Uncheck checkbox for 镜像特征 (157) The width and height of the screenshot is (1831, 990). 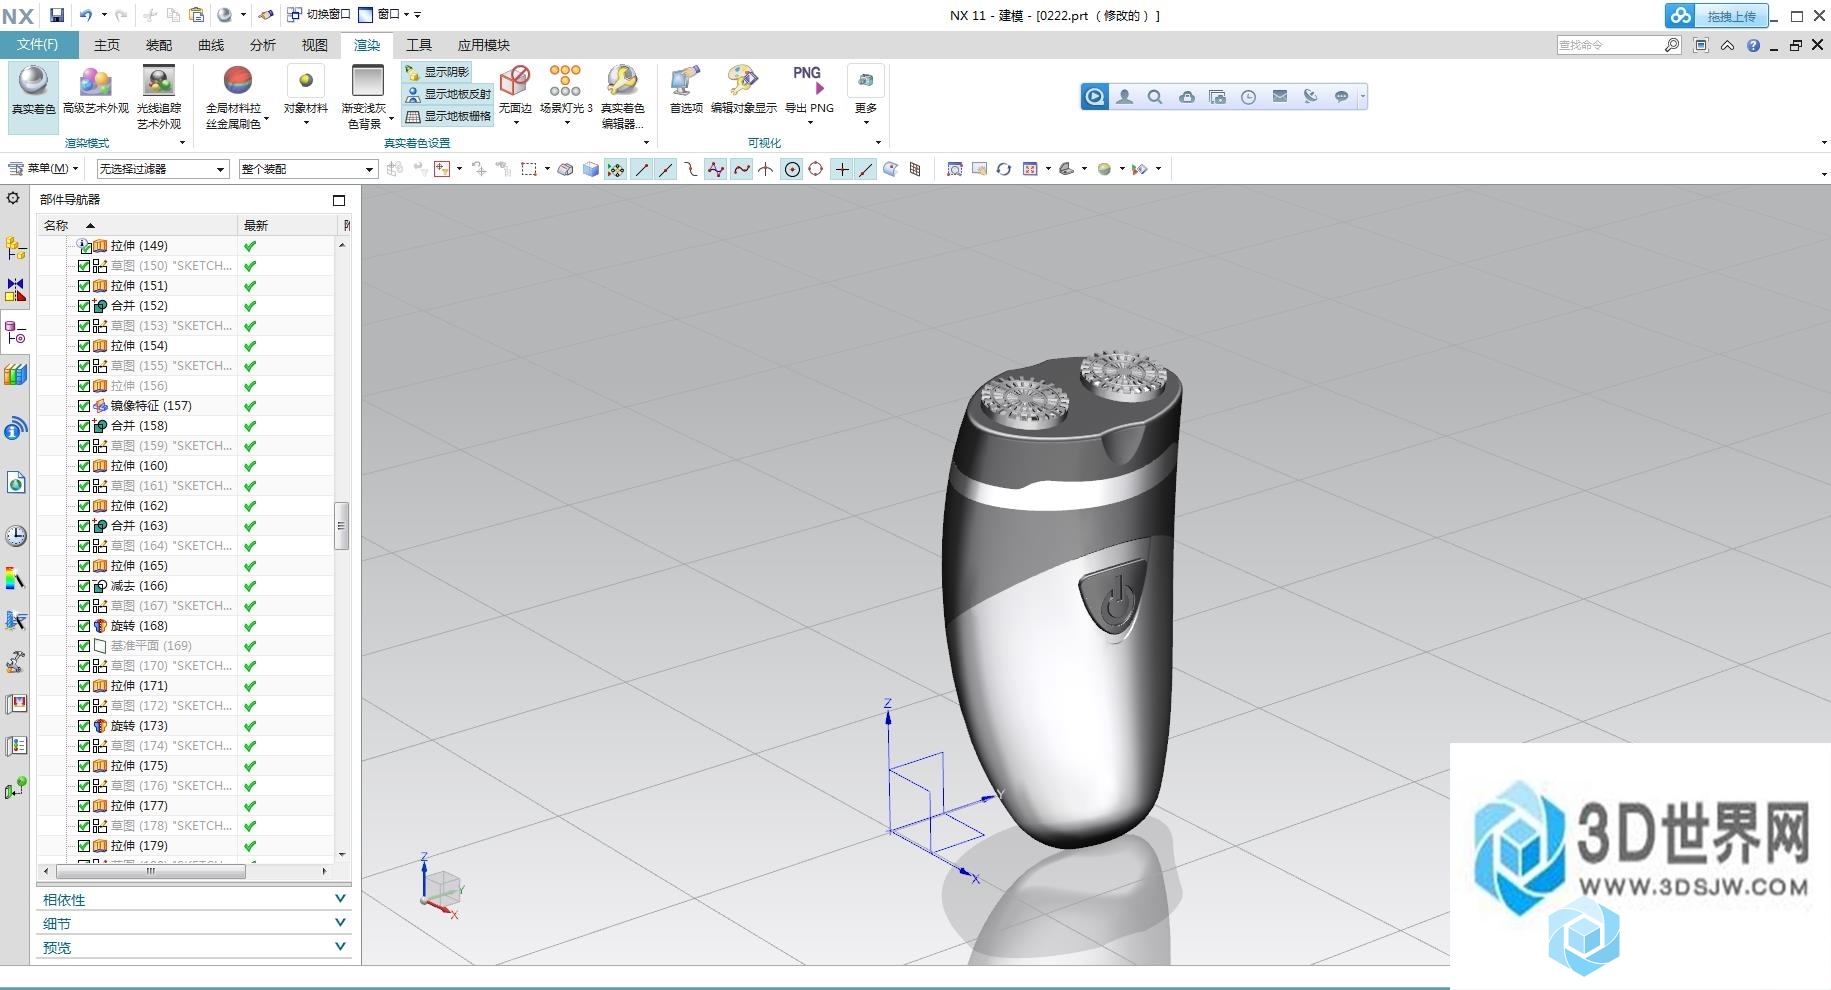84,406
